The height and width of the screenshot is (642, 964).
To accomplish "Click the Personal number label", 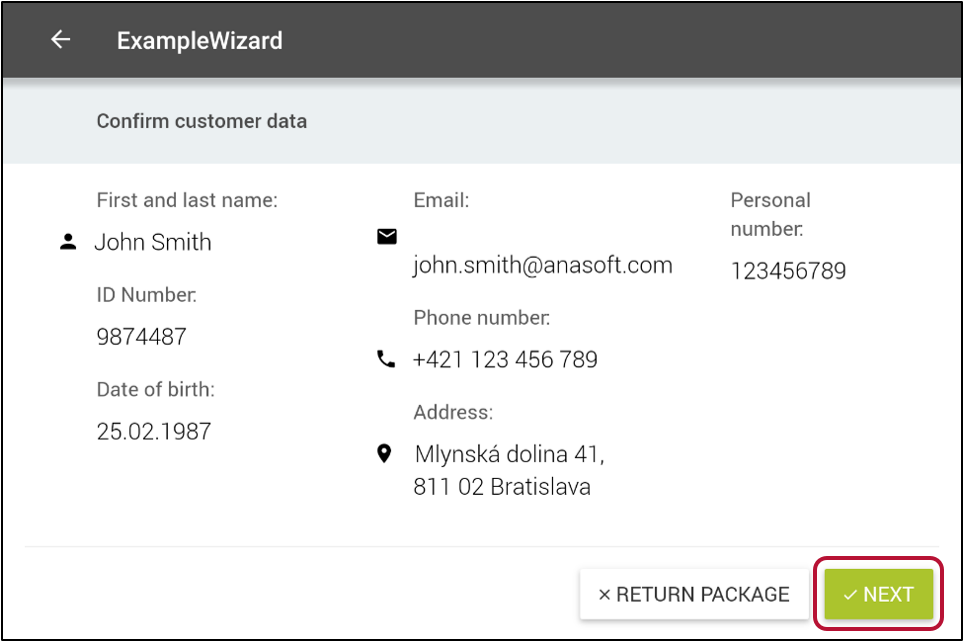I will point(770,214).
